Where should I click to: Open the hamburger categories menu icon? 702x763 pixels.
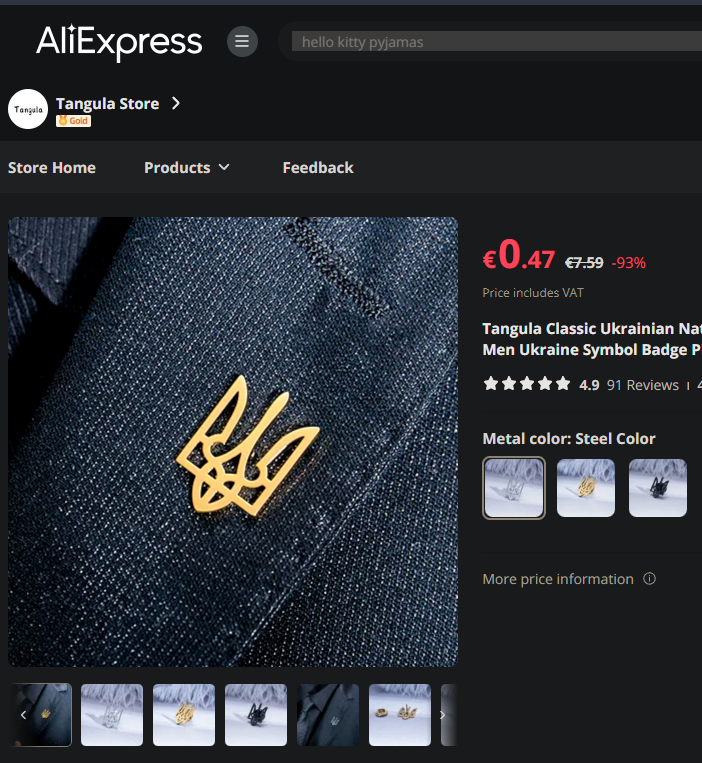pyautogui.click(x=242, y=41)
